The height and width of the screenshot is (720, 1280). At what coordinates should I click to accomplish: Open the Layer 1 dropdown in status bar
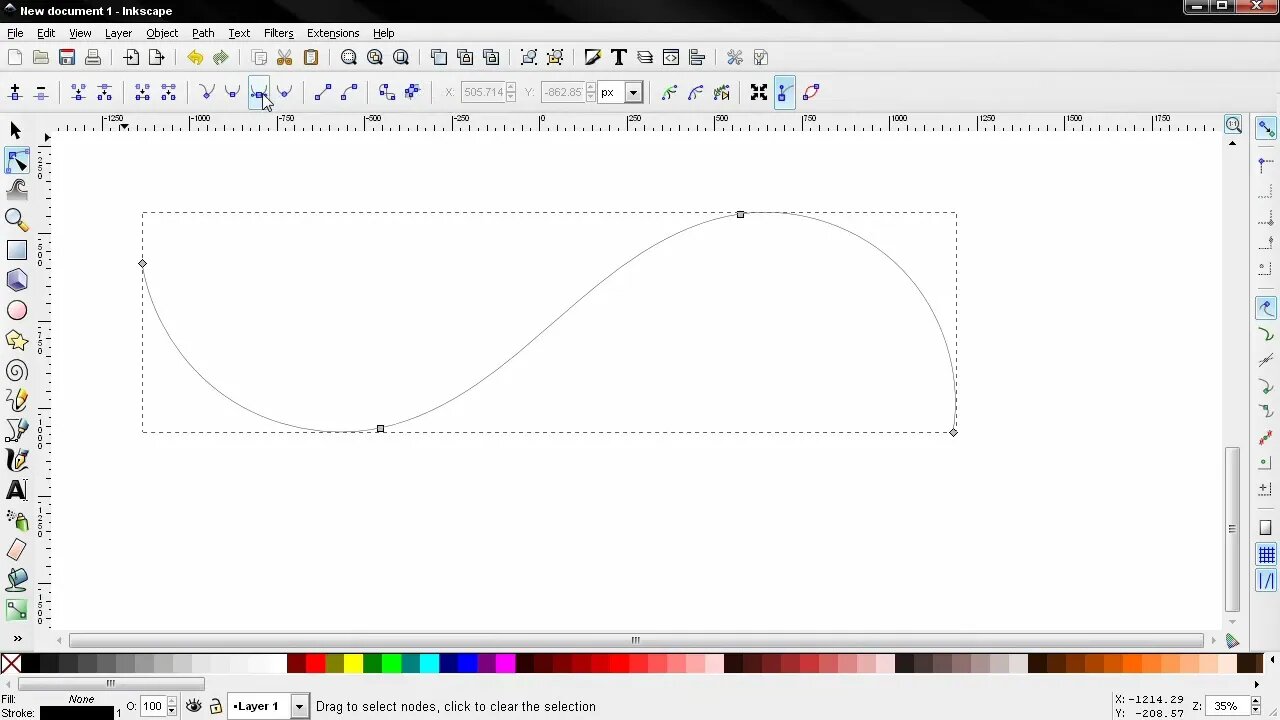[x=299, y=706]
